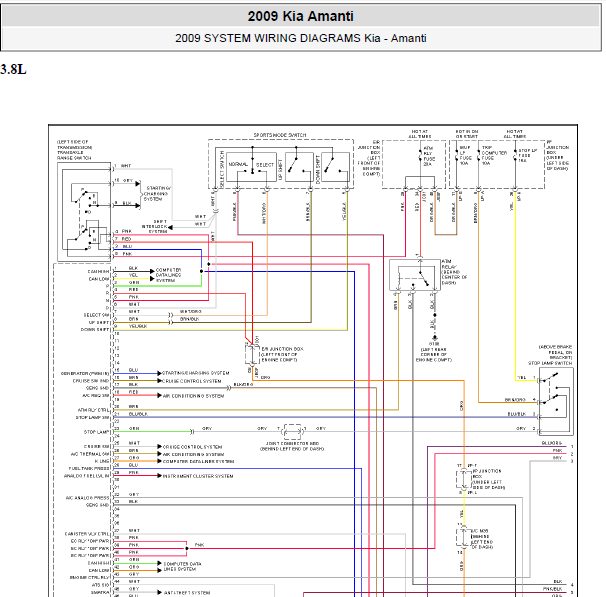Click the 'SPORTS MODE SWITCH' label
Image resolution: width=606 pixels, height=597 pixels.
(280, 135)
